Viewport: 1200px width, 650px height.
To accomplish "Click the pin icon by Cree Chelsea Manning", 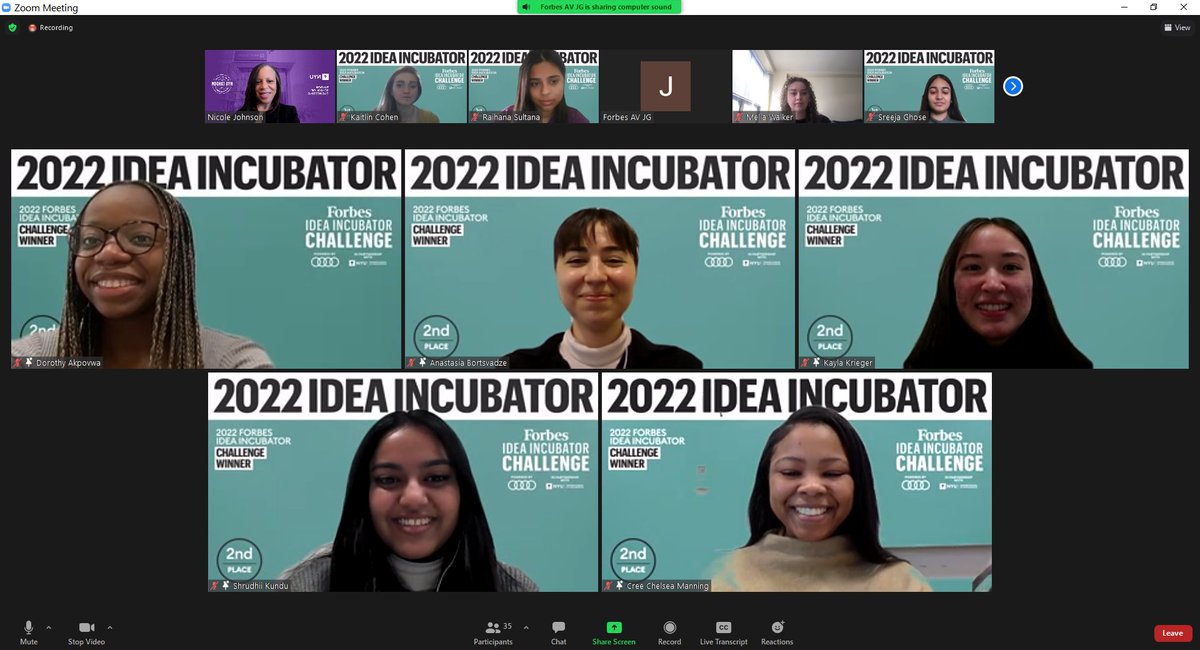I will [x=619, y=586].
